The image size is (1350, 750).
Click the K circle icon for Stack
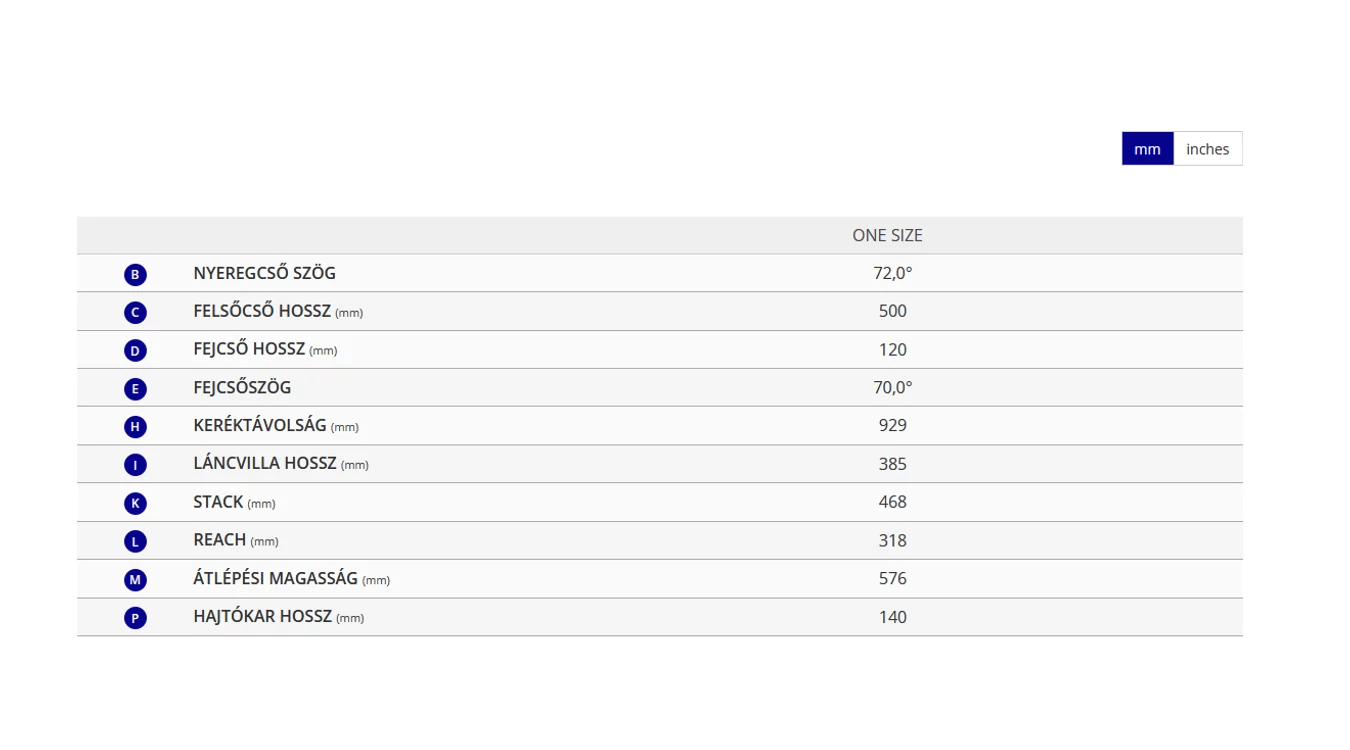135,503
